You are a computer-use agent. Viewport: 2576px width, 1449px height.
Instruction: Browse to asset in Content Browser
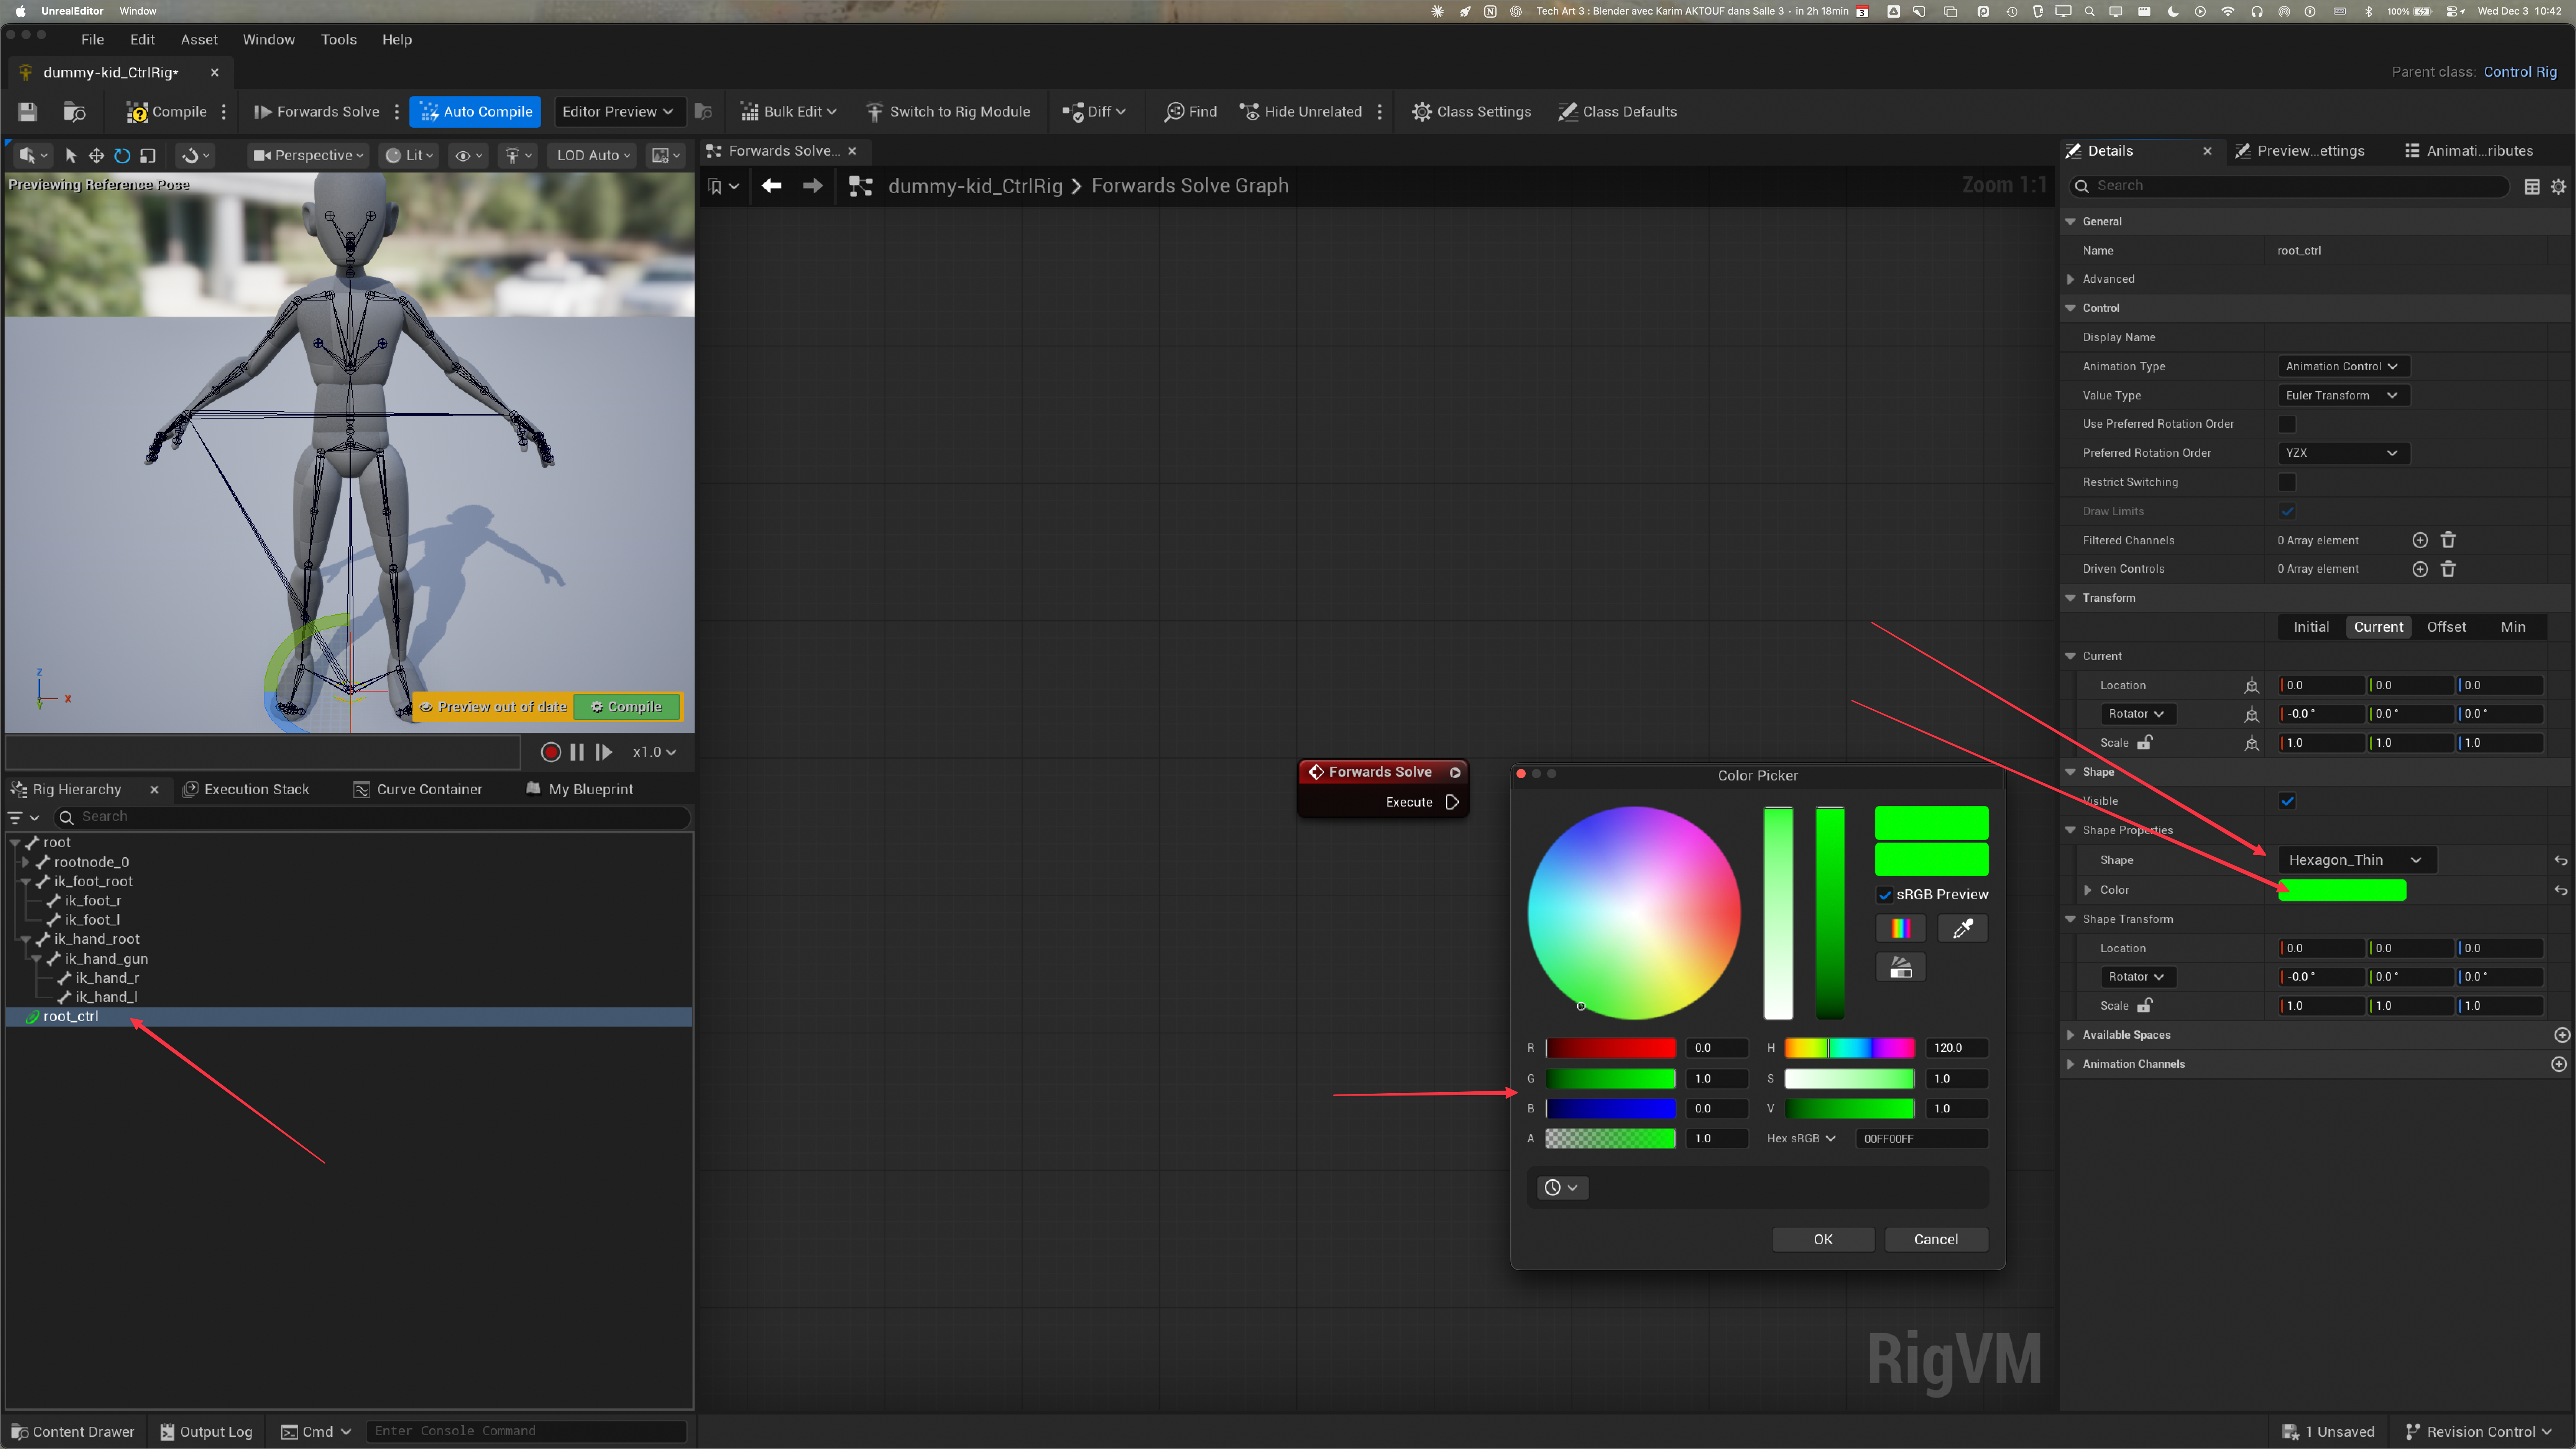click(x=75, y=111)
